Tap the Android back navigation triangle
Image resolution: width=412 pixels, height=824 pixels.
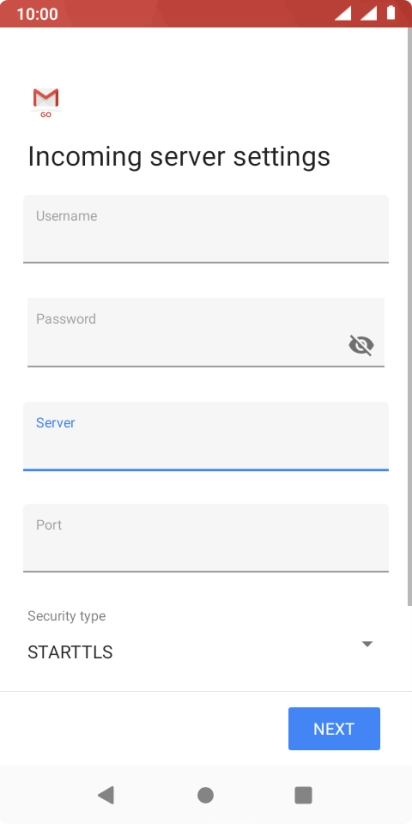pos(106,795)
